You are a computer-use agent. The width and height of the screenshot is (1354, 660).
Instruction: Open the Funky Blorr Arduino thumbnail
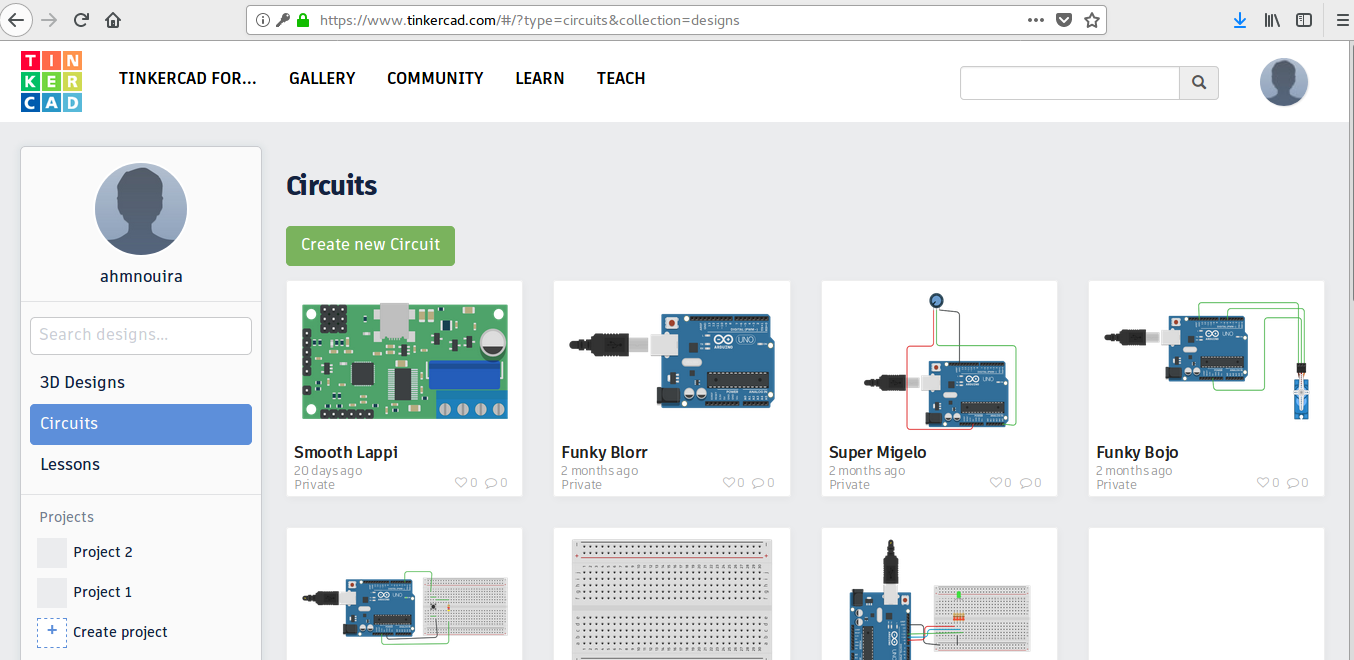point(672,361)
